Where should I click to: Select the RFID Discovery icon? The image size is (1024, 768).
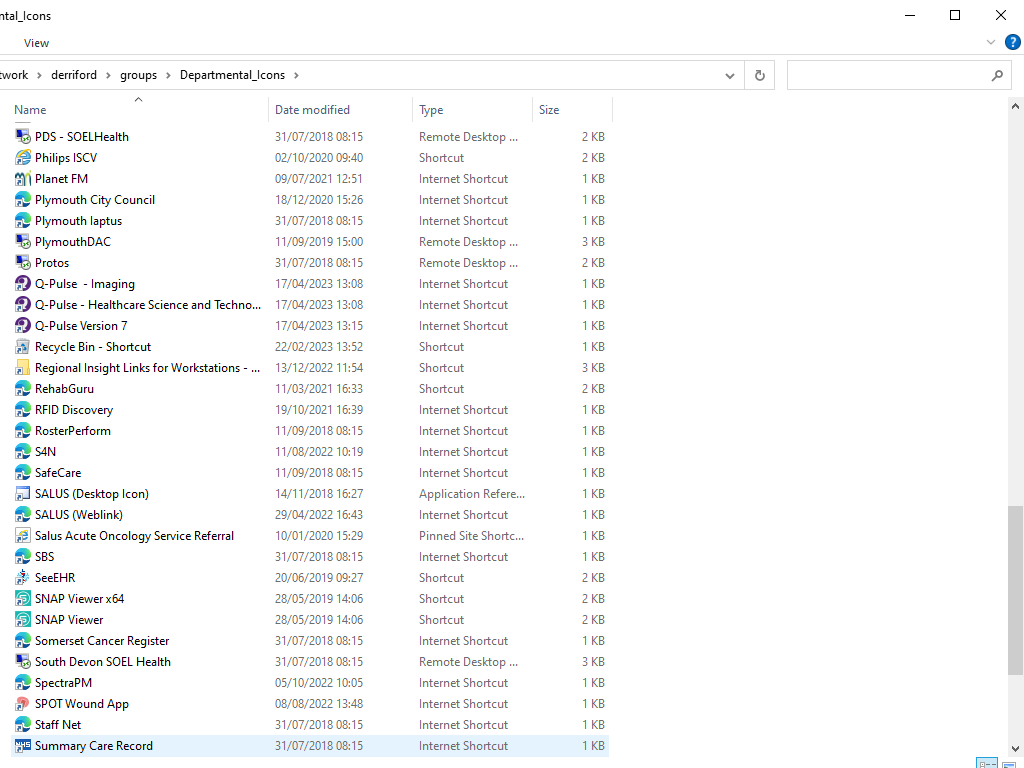23,409
